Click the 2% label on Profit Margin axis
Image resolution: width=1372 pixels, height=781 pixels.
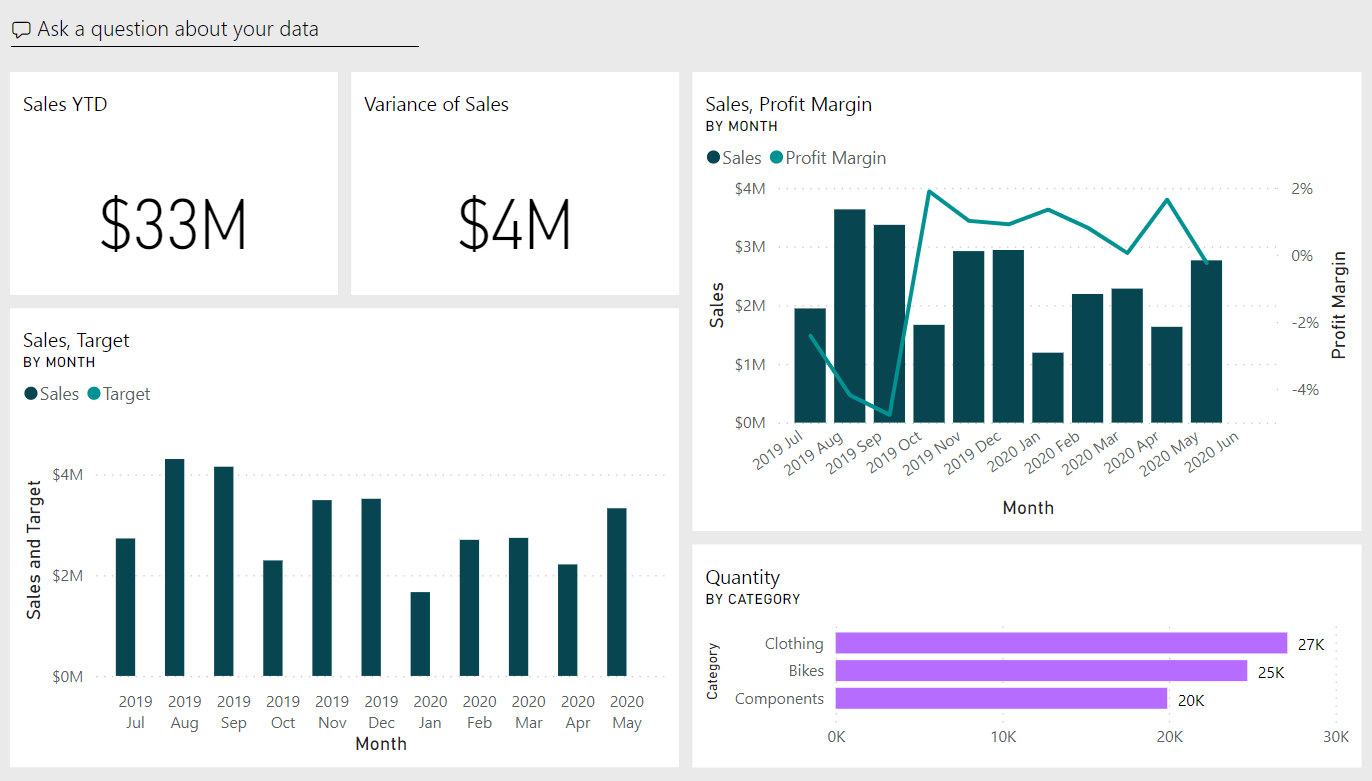pos(1302,188)
